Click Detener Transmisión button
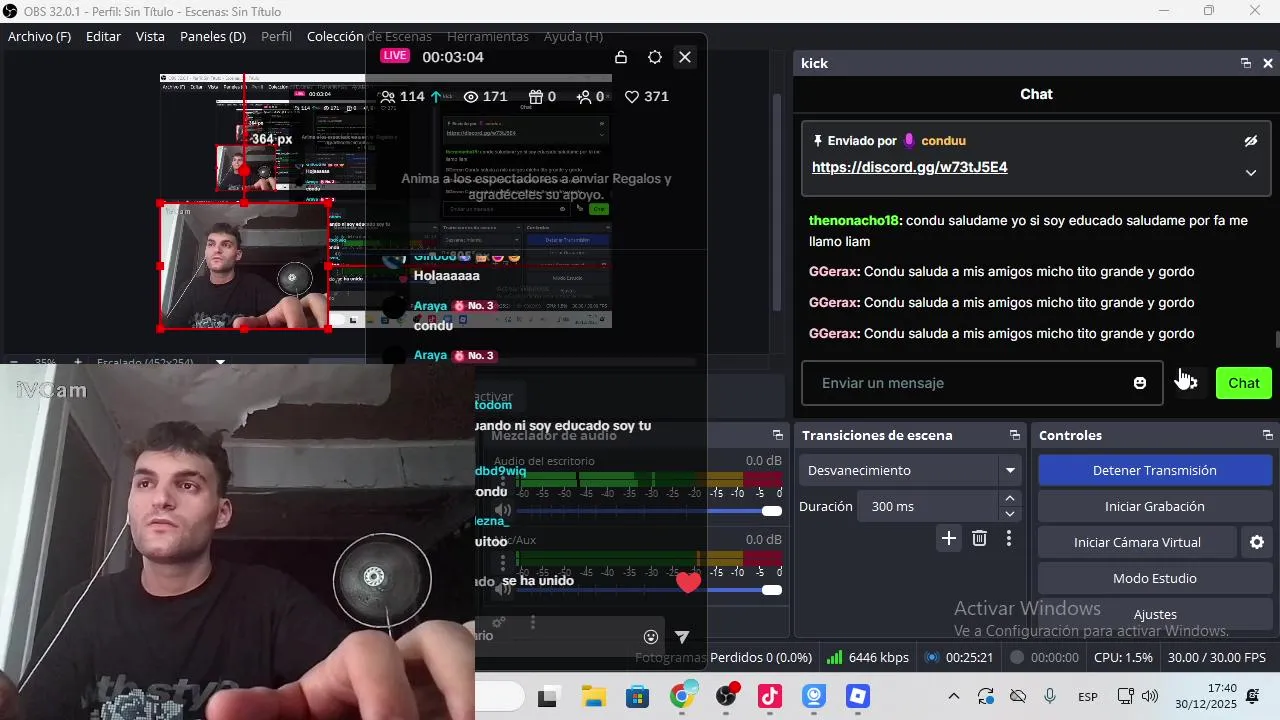 [x=1155, y=470]
